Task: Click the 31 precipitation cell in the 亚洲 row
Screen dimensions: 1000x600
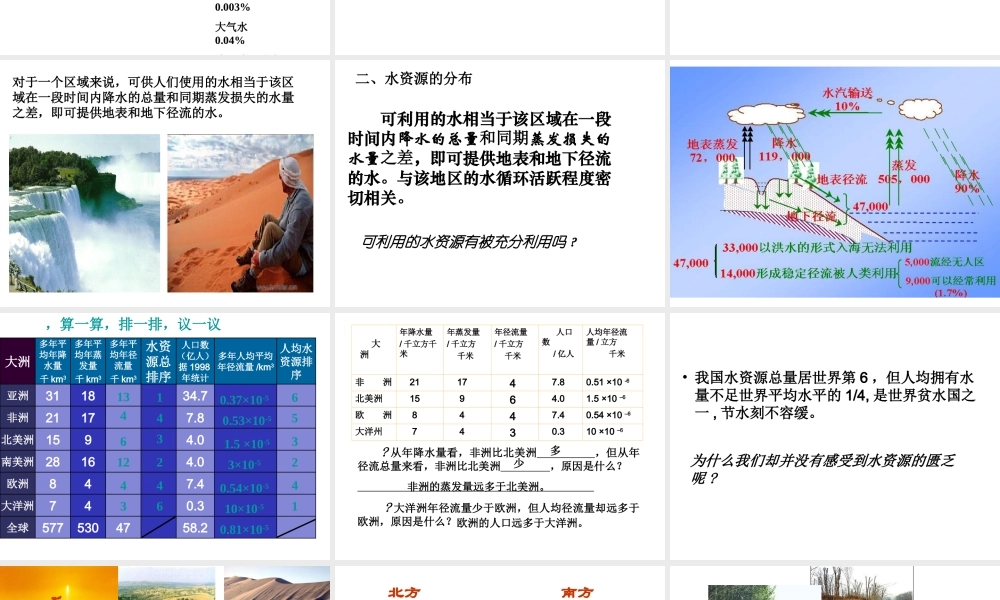Action: coord(52,395)
